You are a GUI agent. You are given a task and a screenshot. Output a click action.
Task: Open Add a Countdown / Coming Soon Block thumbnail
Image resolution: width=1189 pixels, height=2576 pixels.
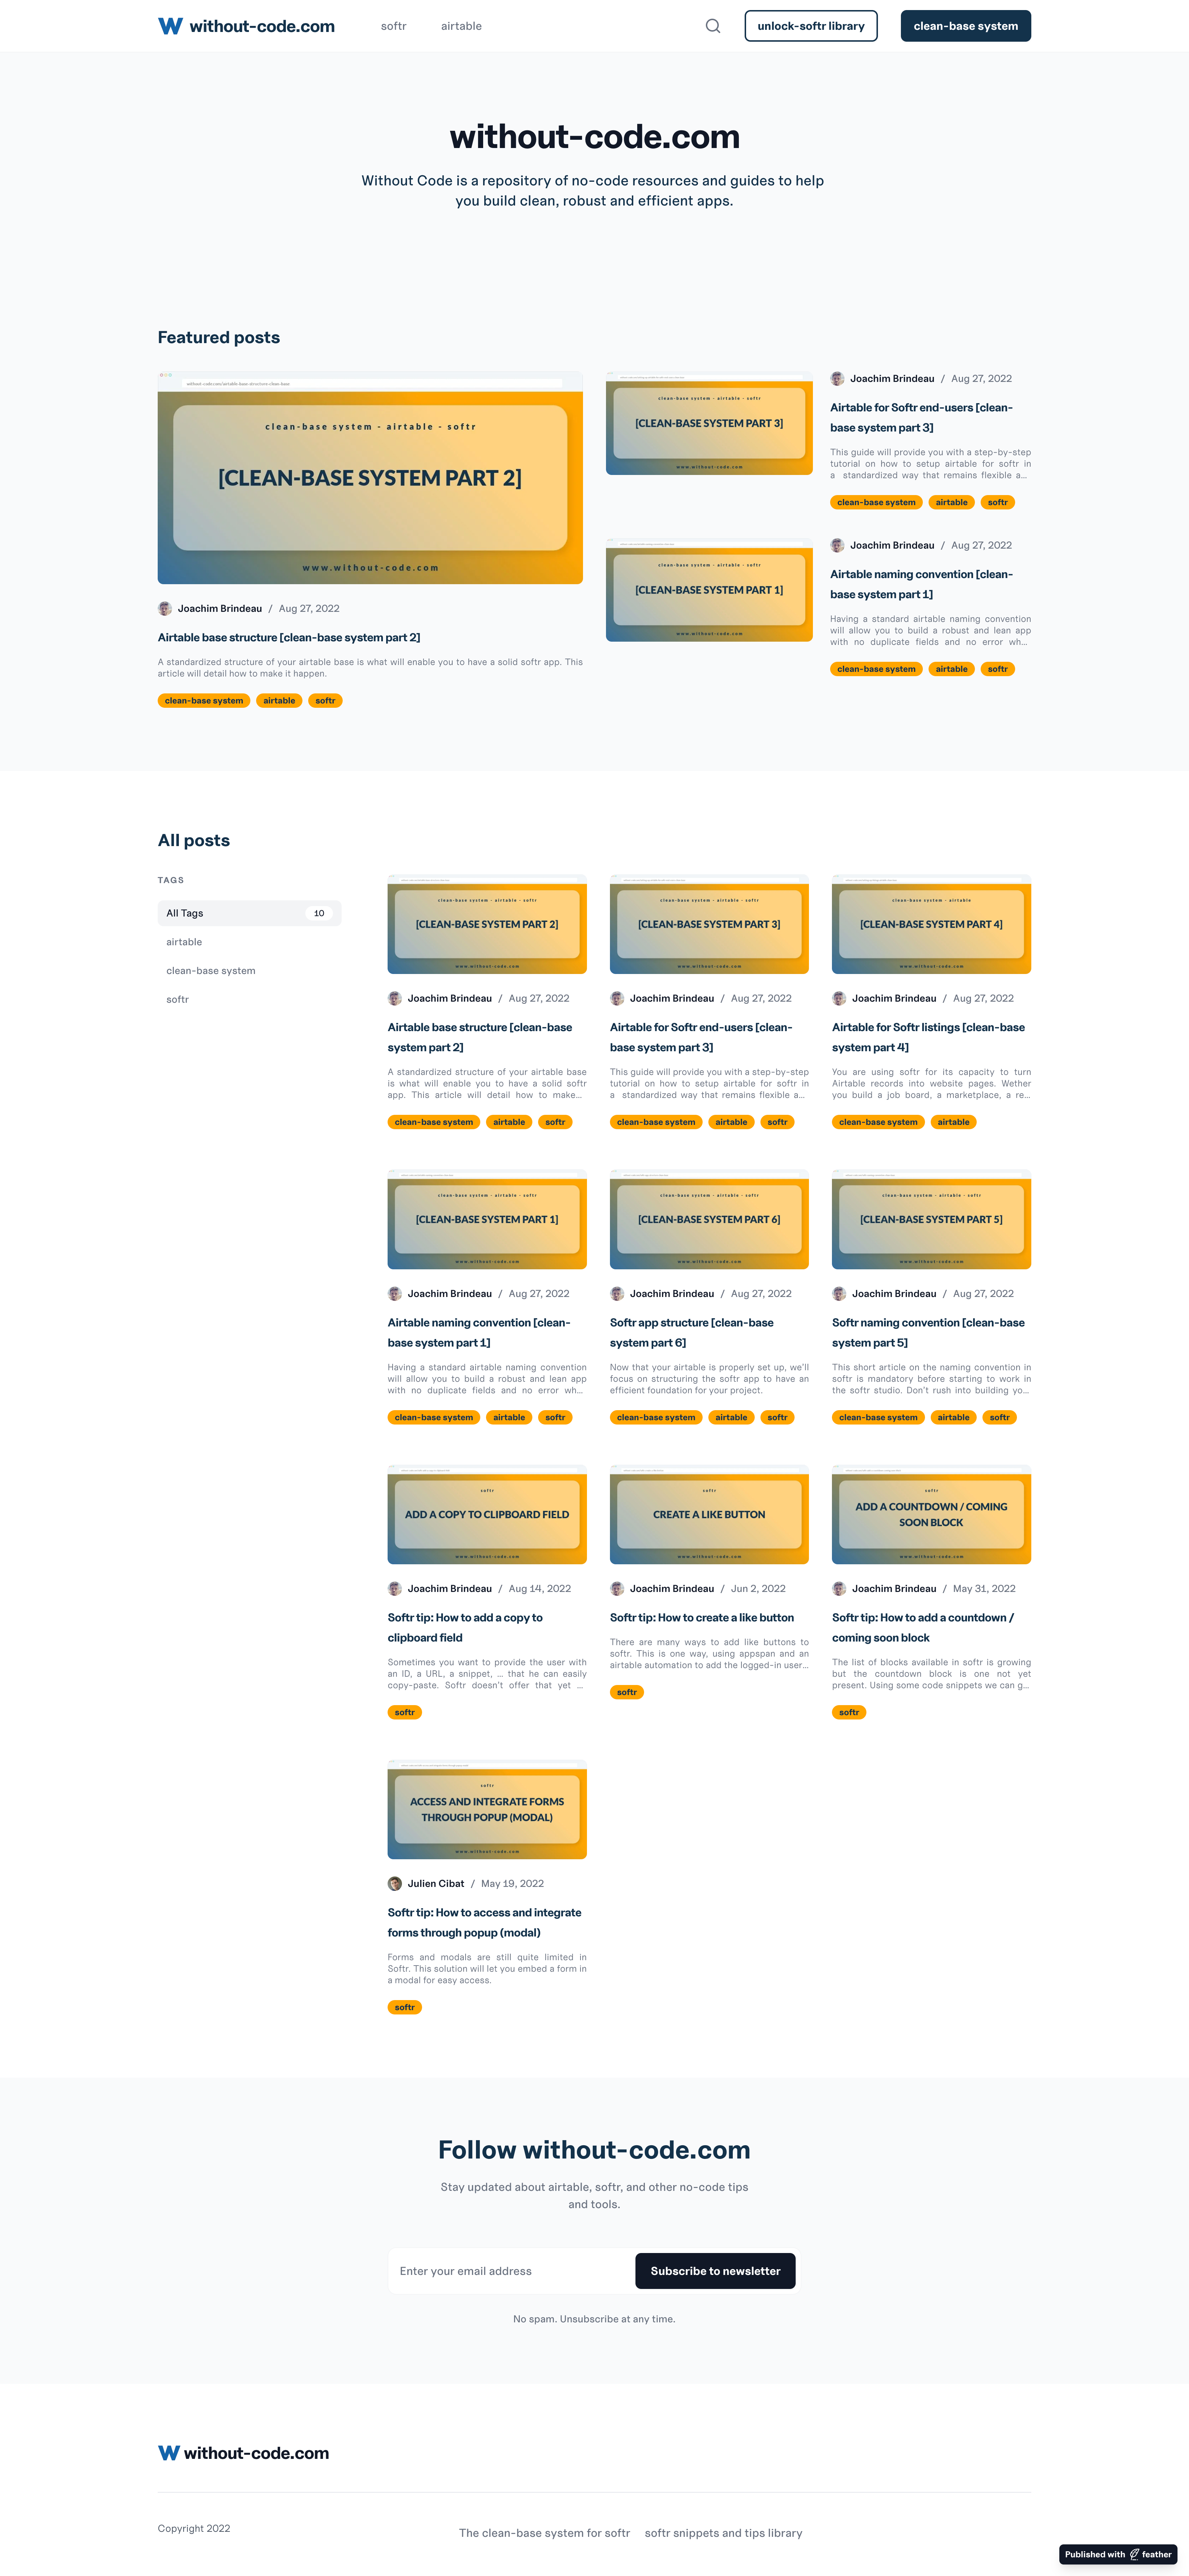931,1514
